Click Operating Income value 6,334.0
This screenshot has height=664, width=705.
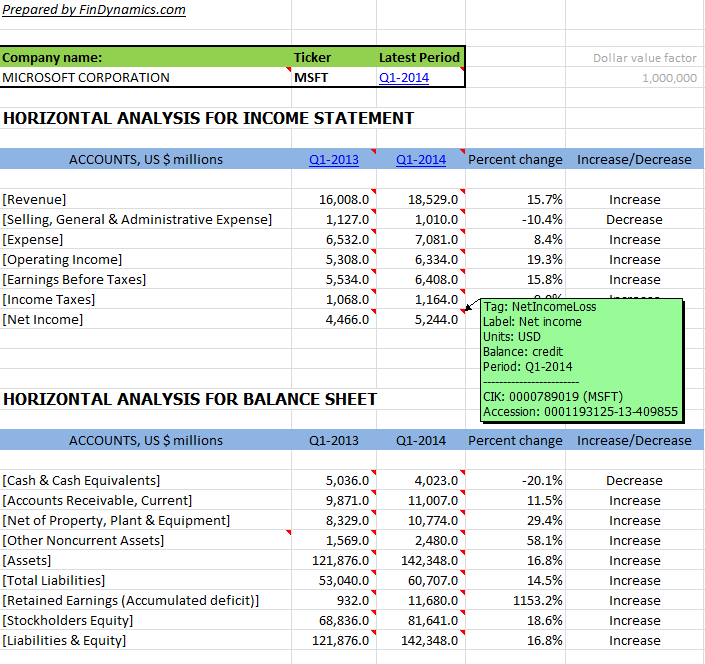click(436, 259)
